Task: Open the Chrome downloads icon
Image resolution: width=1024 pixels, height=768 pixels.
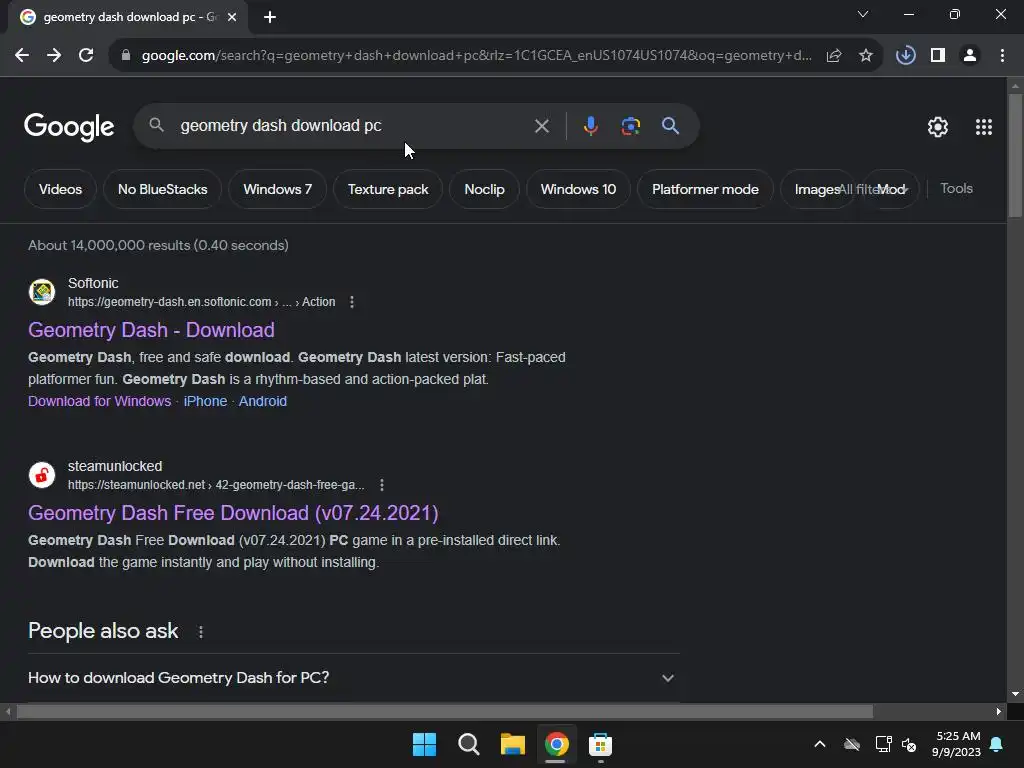Action: click(x=906, y=56)
